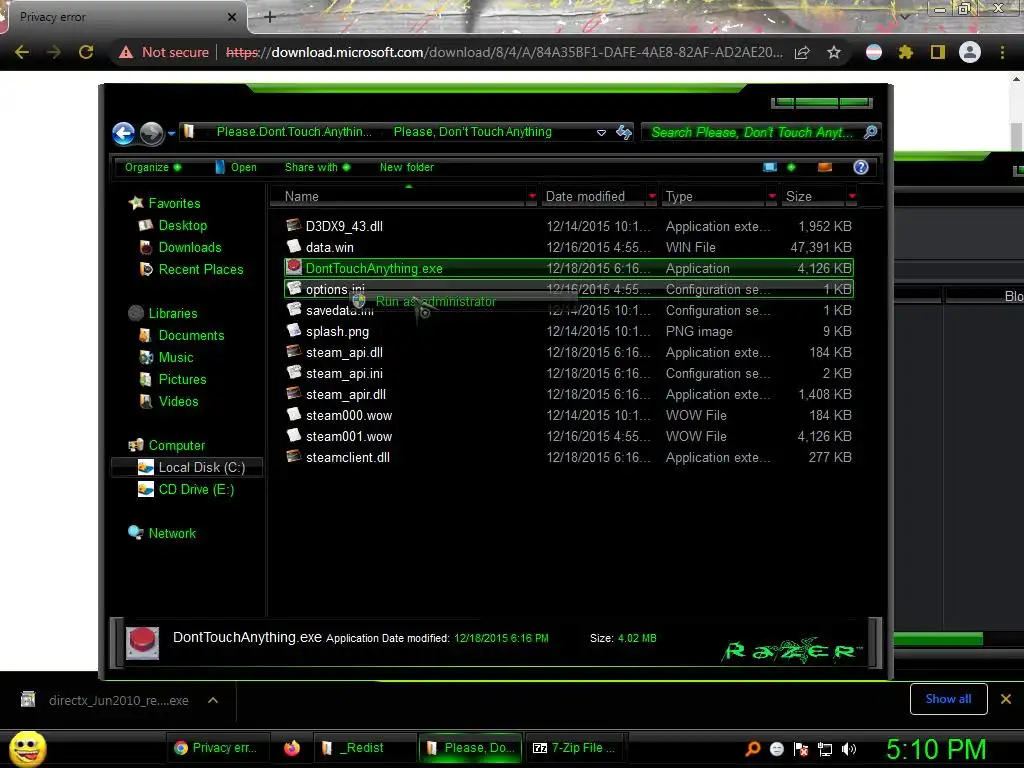Viewport: 1024px width, 768px height.
Task: Open Downloads in the navigation pane
Action: [189, 248]
